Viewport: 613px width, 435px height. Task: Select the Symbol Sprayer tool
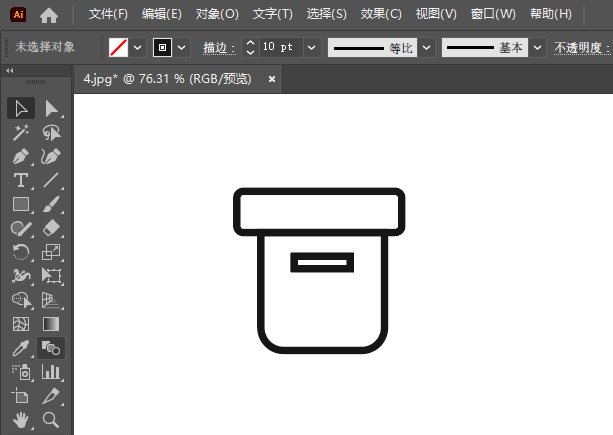pos(21,372)
